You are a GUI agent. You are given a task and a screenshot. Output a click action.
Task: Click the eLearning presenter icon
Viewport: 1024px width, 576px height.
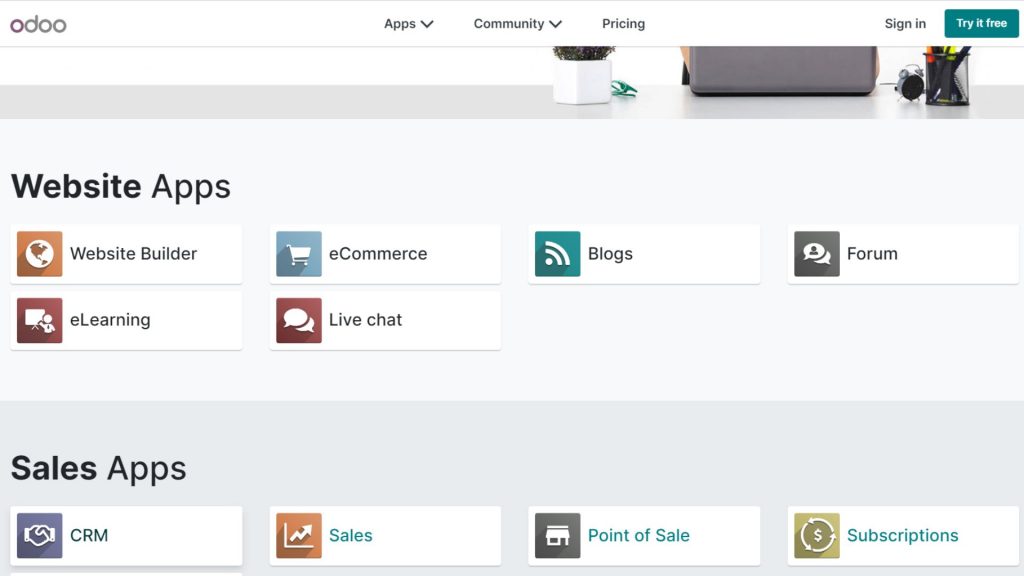point(40,321)
